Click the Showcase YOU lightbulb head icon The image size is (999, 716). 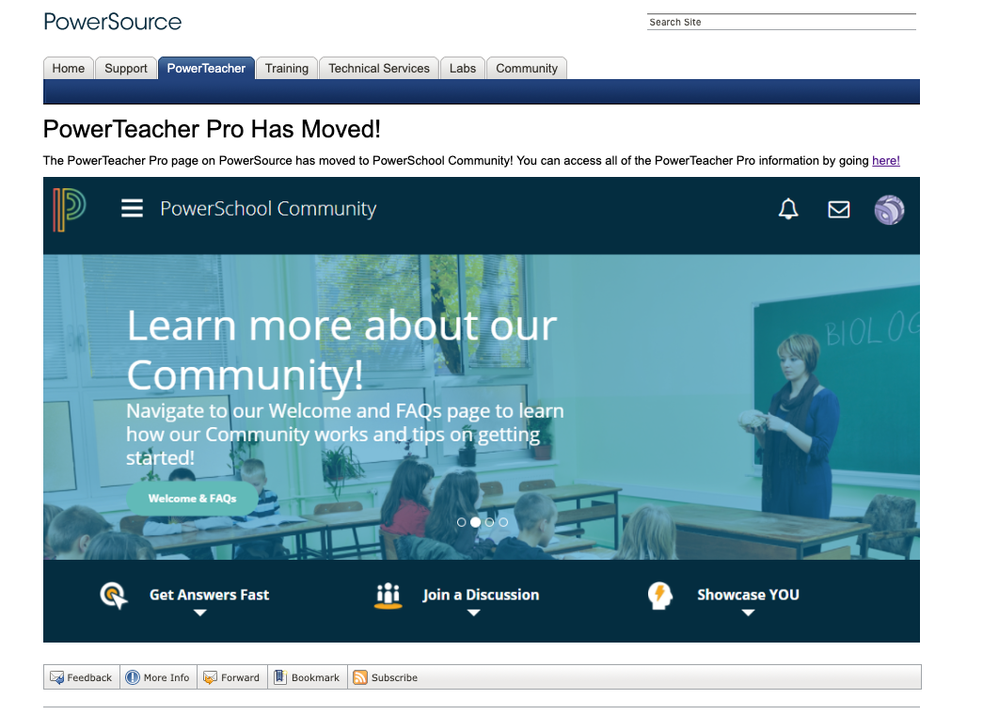pyautogui.click(x=660, y=596)
